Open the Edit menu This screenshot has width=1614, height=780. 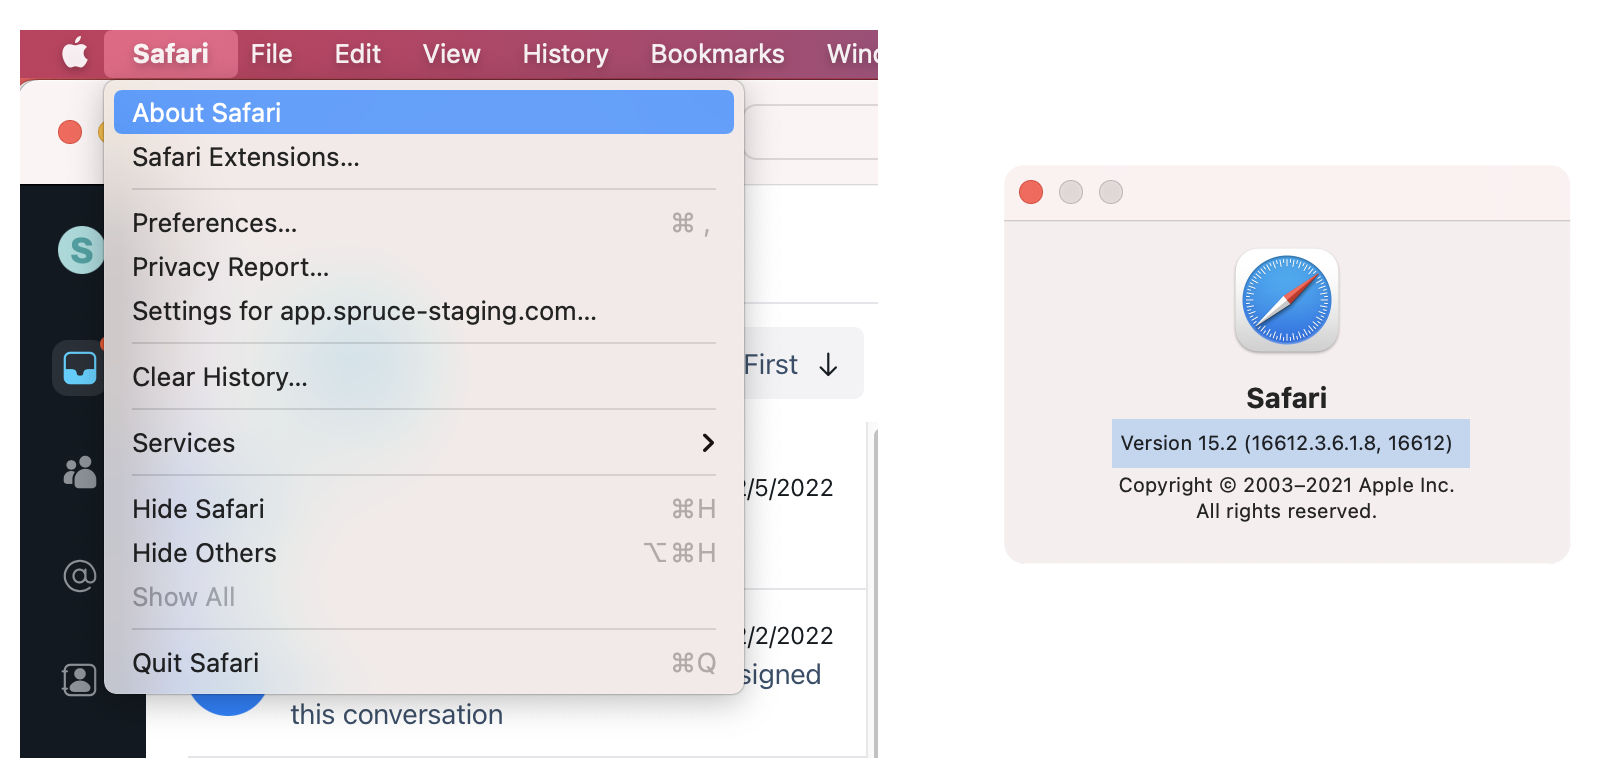[358, 54]
